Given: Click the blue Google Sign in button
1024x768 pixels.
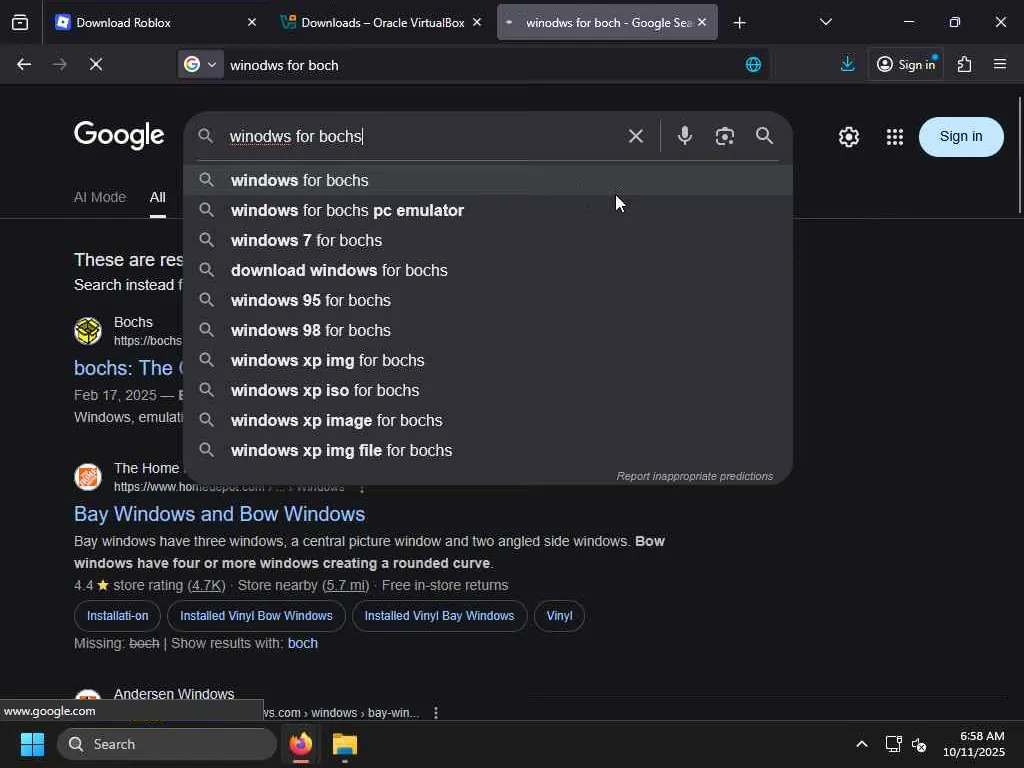Looking at the screenshot, I should click(x=961, y=136).
